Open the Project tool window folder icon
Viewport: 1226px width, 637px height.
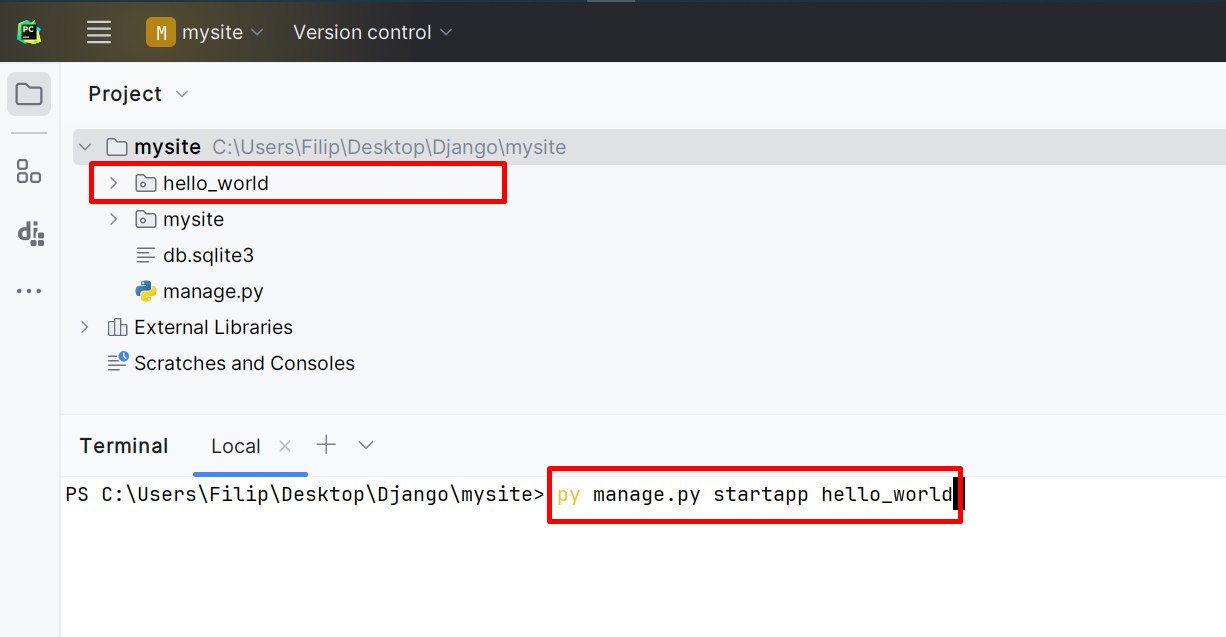point(28,93)
